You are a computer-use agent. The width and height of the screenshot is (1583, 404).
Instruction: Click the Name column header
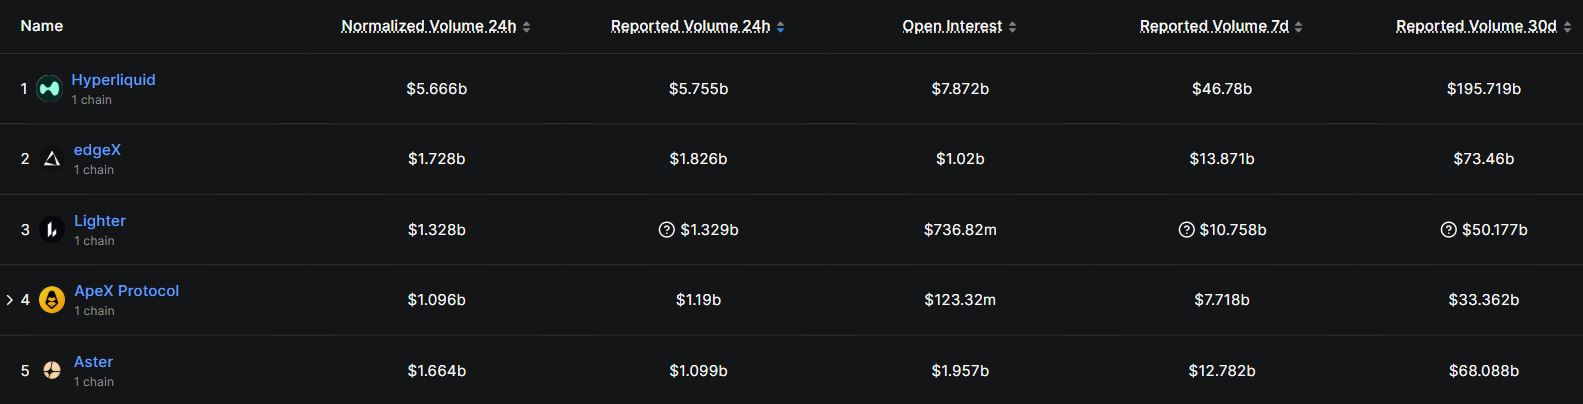coord(42,26)
